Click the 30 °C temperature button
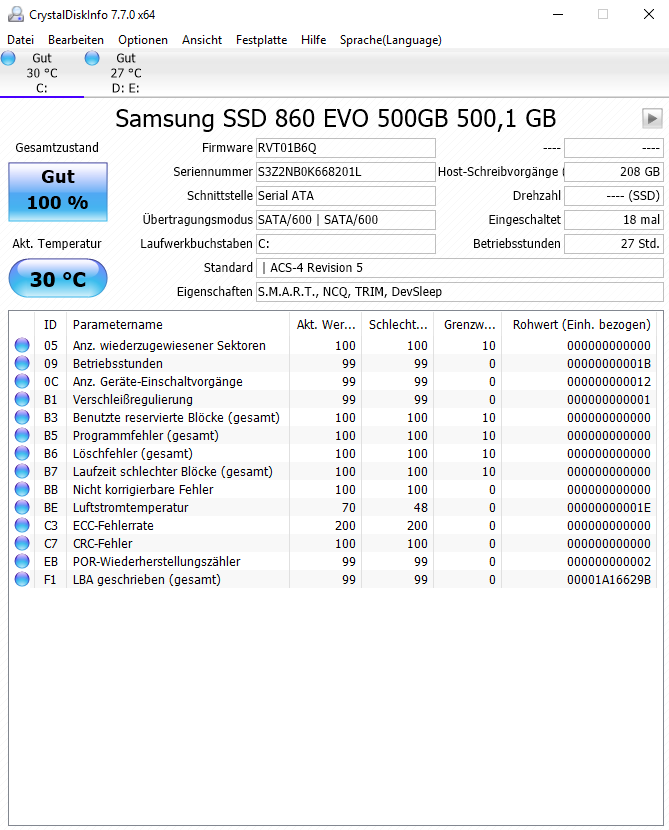Screen dimensions: 669x830 [x=58, y=278]
